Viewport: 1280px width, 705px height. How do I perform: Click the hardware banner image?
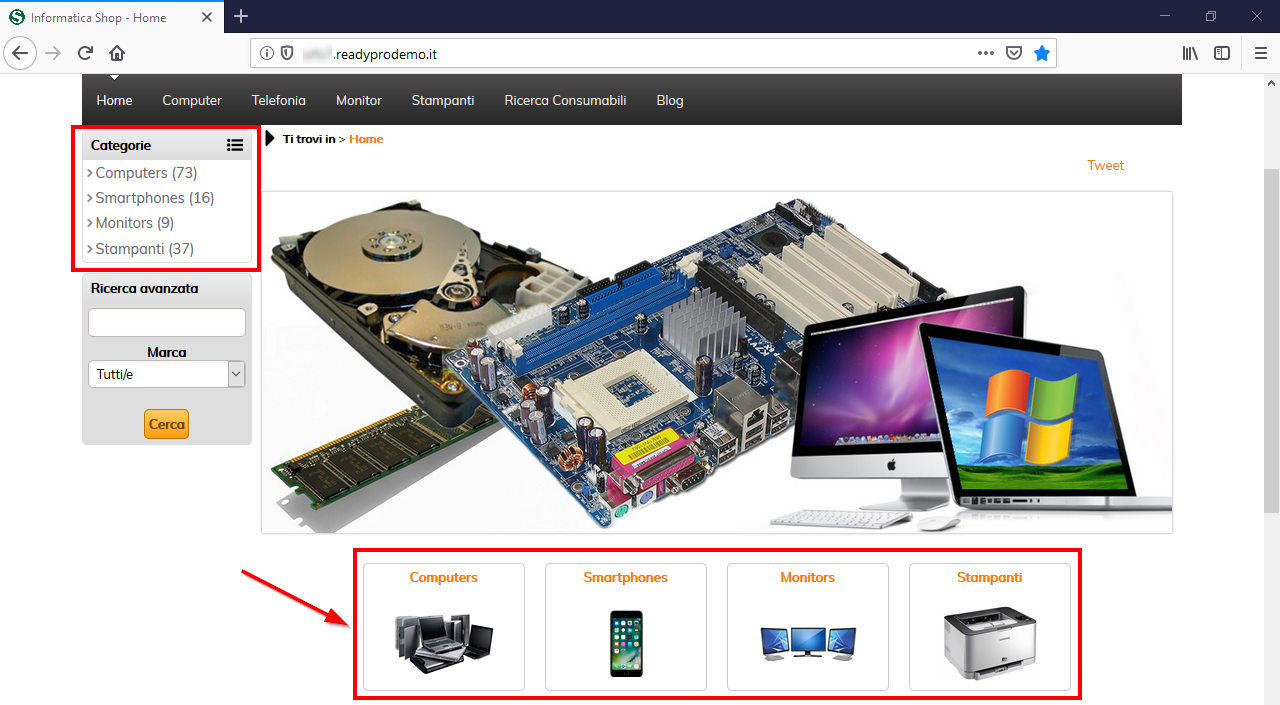(717, 362)
